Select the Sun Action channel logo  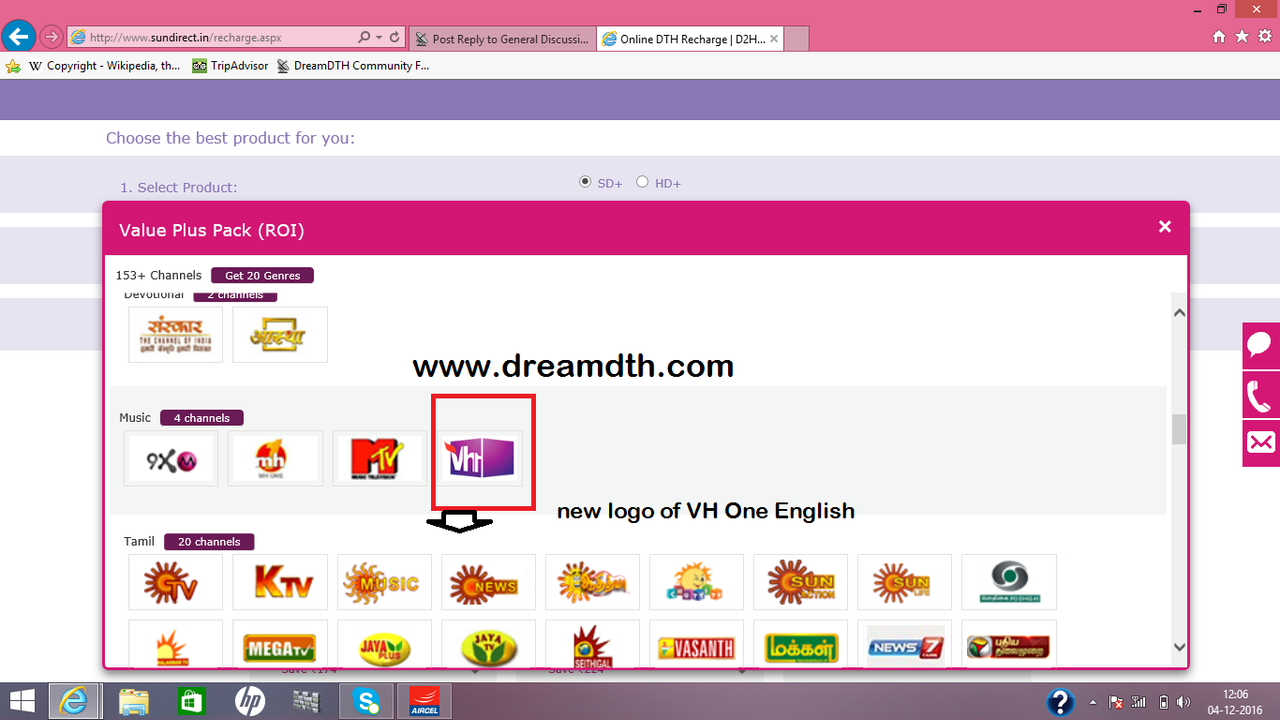pos(800,582)
